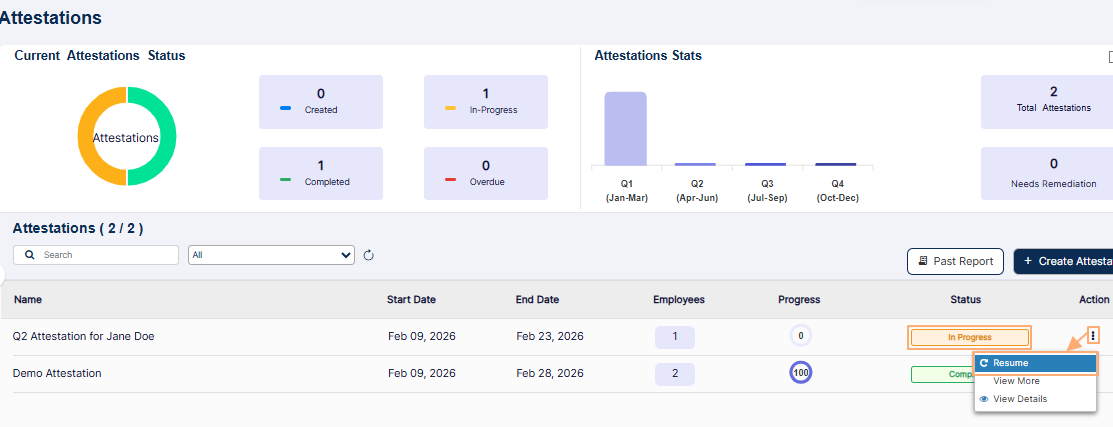
Task: Open the three-dot action menu for Q2 Attestation
Action: (1093, 336)
